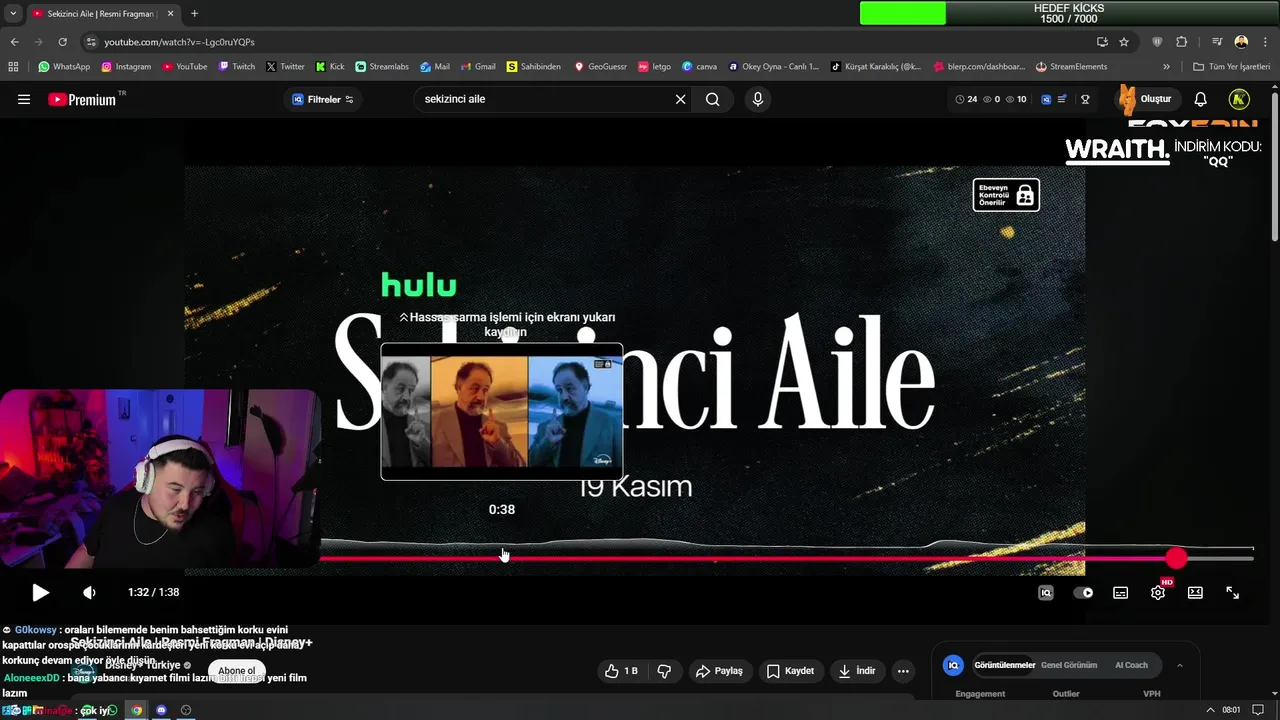Click the red progress scrubber handle
Viewport: 1280px width, 720px height.
pos(1176,558)
